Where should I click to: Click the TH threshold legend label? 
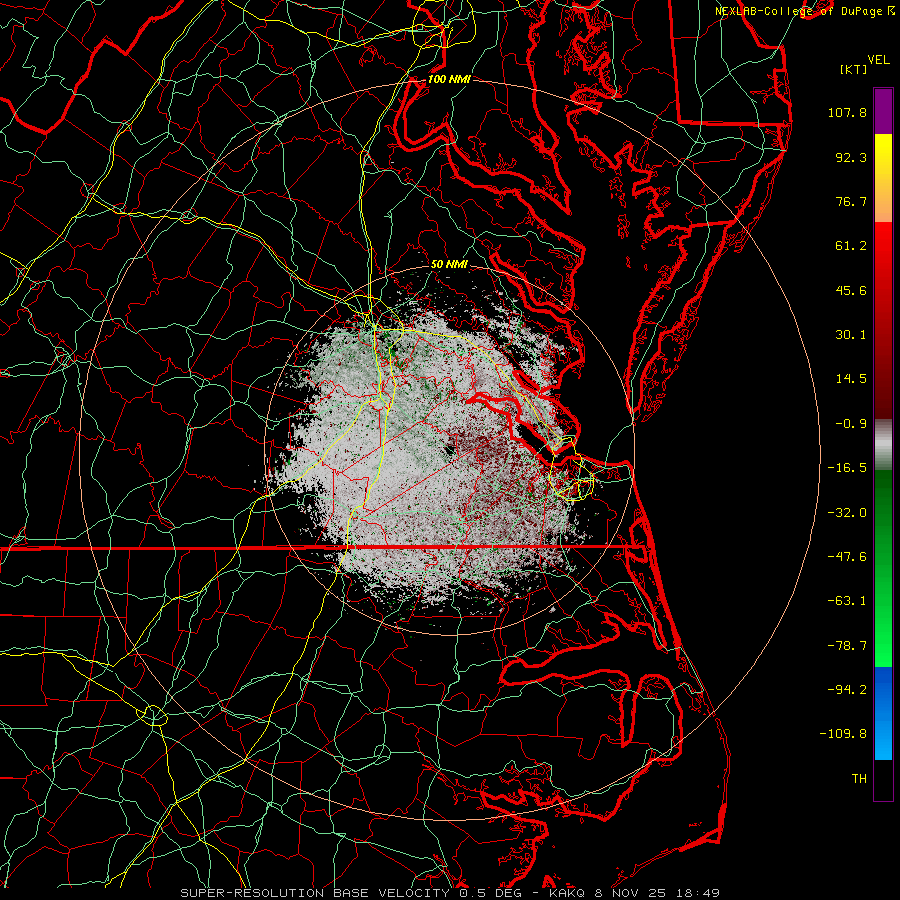tap(859, 779)
